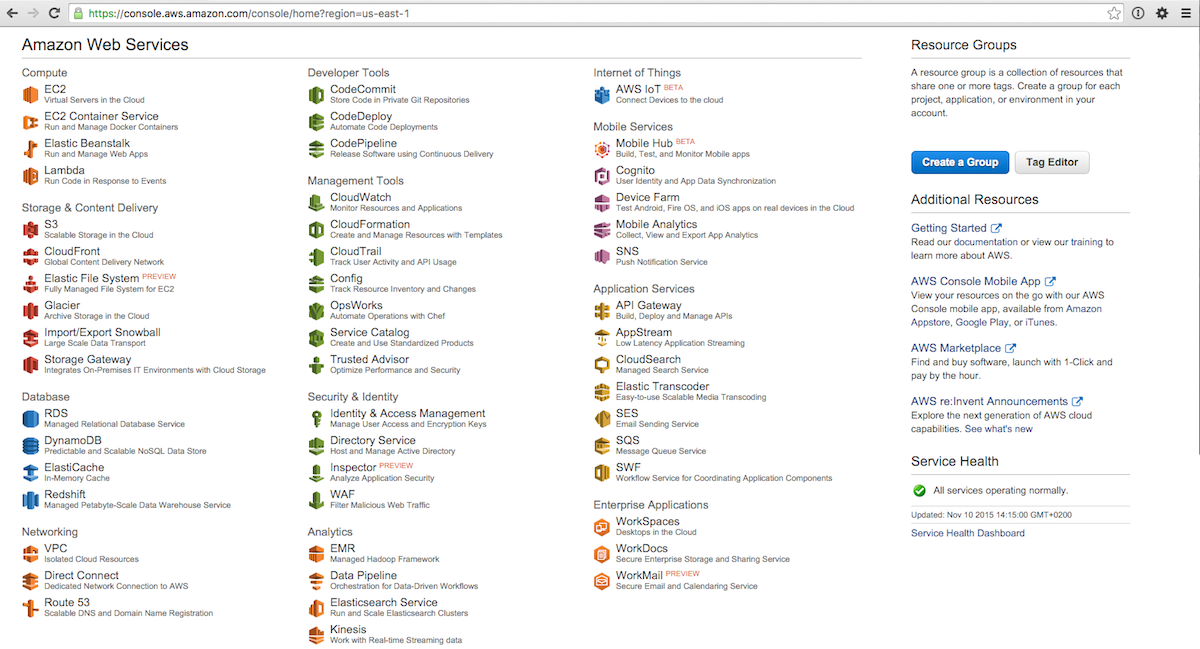The height and width of the screenshot is (649, 1200).
Task: Open the AWS re:Invent Announcements link
Action: click(997, 402)
